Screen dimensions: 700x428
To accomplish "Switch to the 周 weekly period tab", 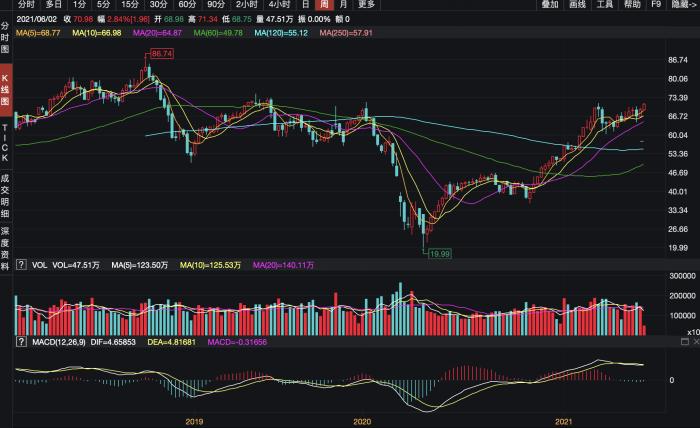I will 324,5.
